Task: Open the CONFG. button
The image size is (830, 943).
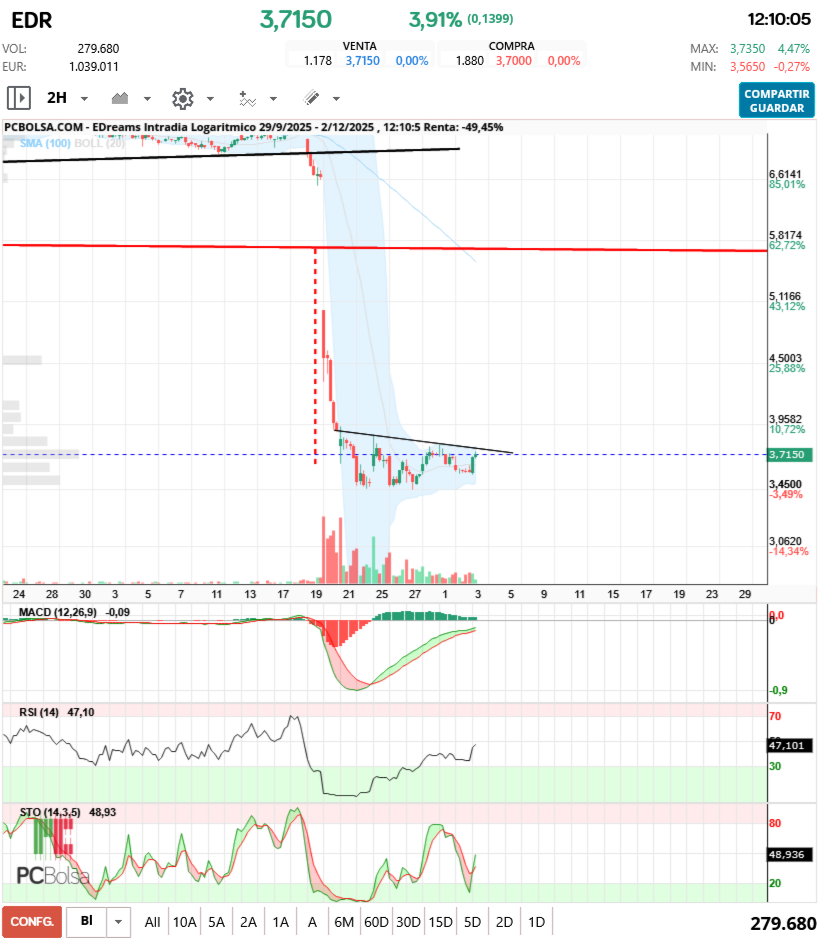Action: pyautogui.click(x=32, y=922)
